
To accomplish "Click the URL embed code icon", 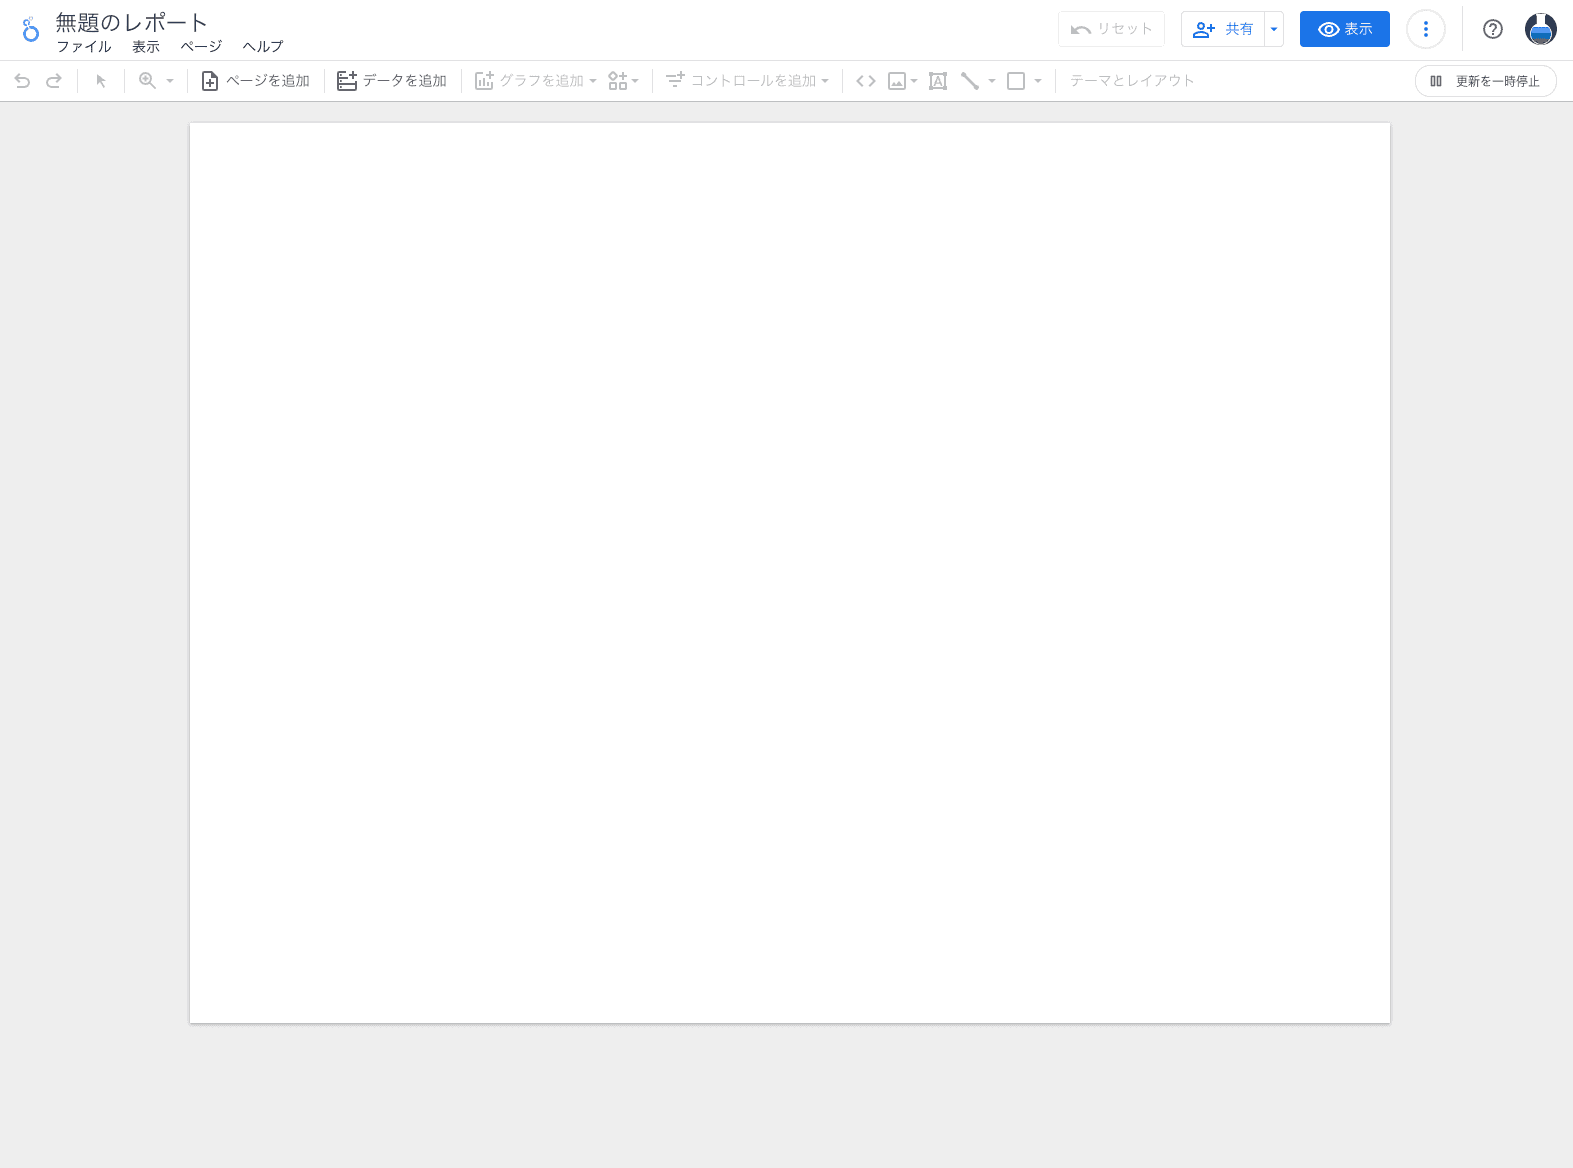I will coord(866,81).
